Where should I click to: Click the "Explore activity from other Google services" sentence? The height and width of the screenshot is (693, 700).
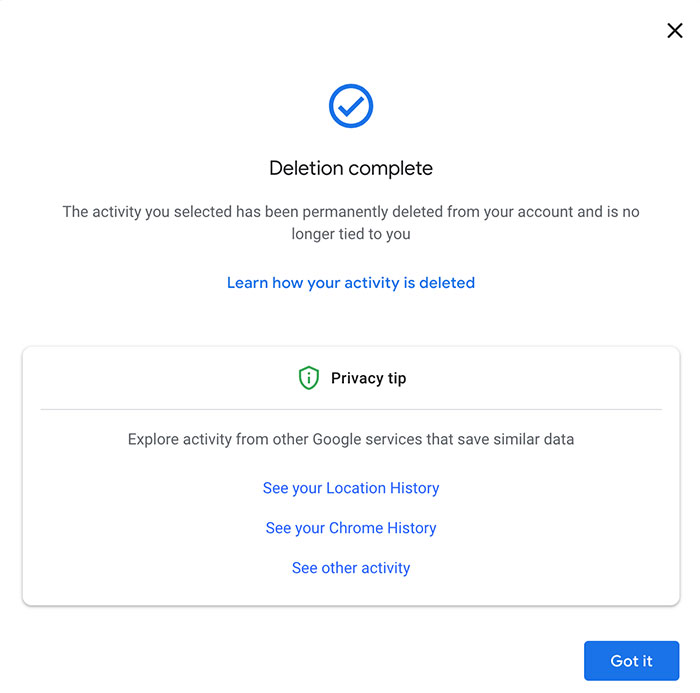351,439
